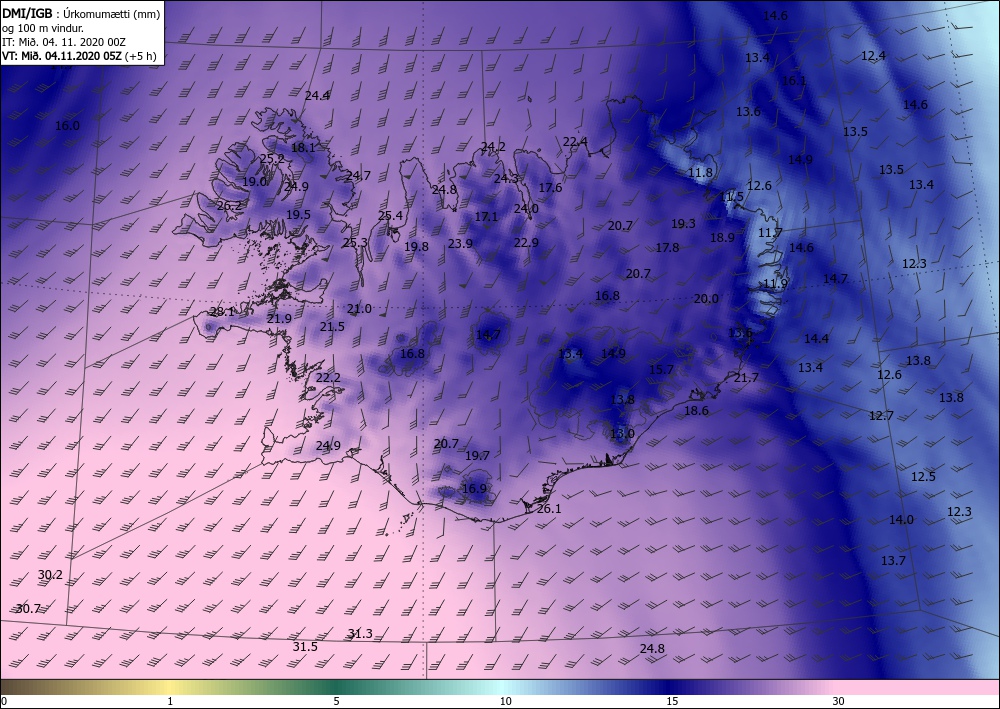Click the map value "18.6"
Image resolution: width=1000 pixels, height=709 pixels.
click(x=696, y=411)
